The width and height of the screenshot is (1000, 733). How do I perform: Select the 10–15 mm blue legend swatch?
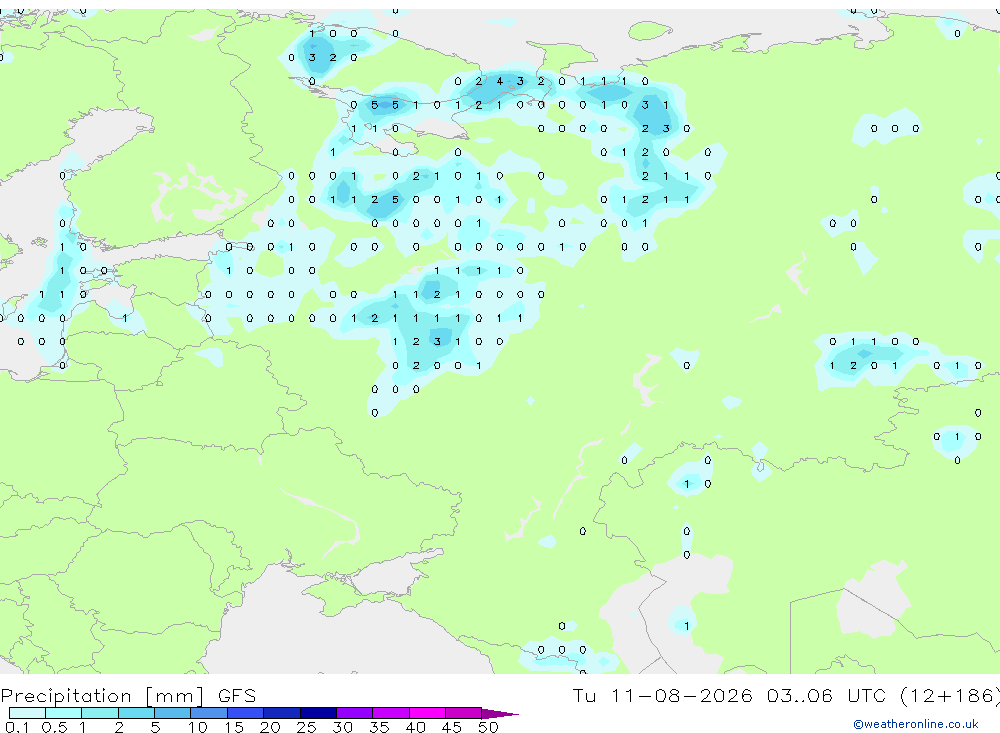(x=209, y=713)
